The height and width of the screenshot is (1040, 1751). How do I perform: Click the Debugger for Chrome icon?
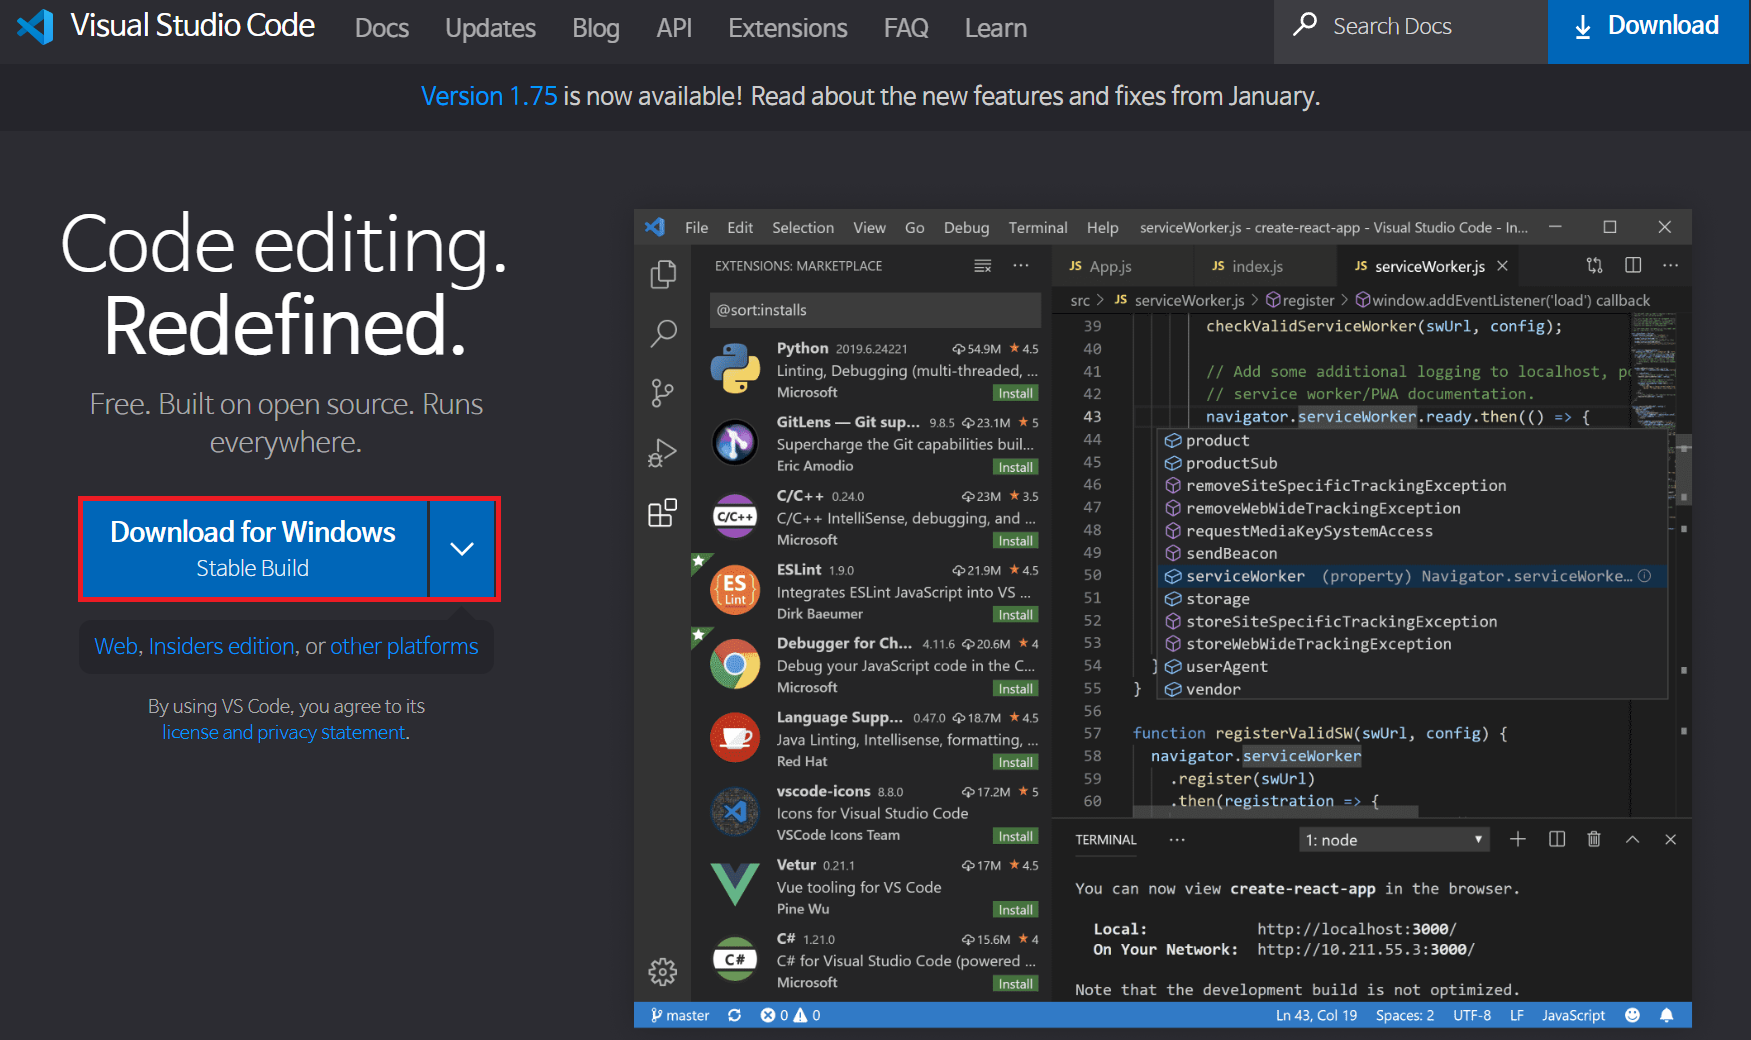(x=735, y=664)
